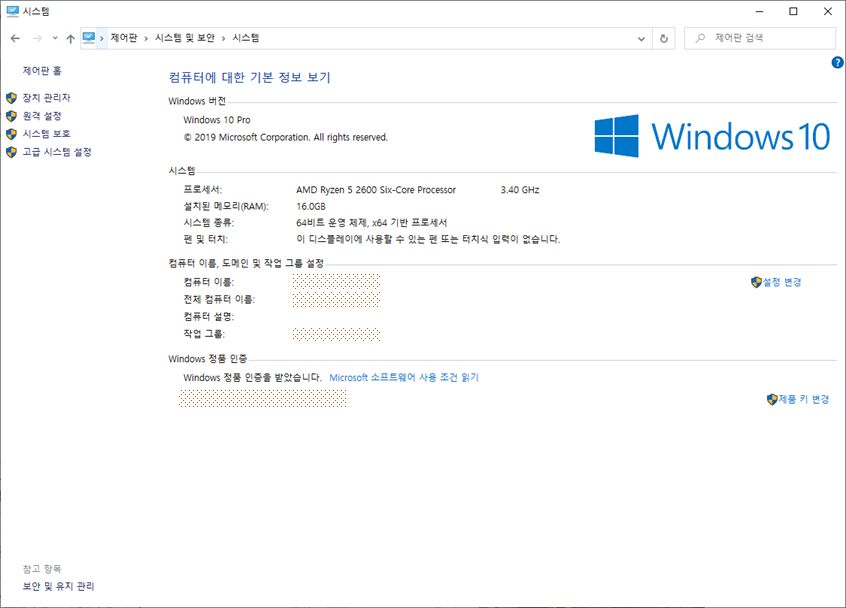The height and width of the screenshot is (608, 846).
Task: Click the pen and touch status text
Action: pos(428,239)
